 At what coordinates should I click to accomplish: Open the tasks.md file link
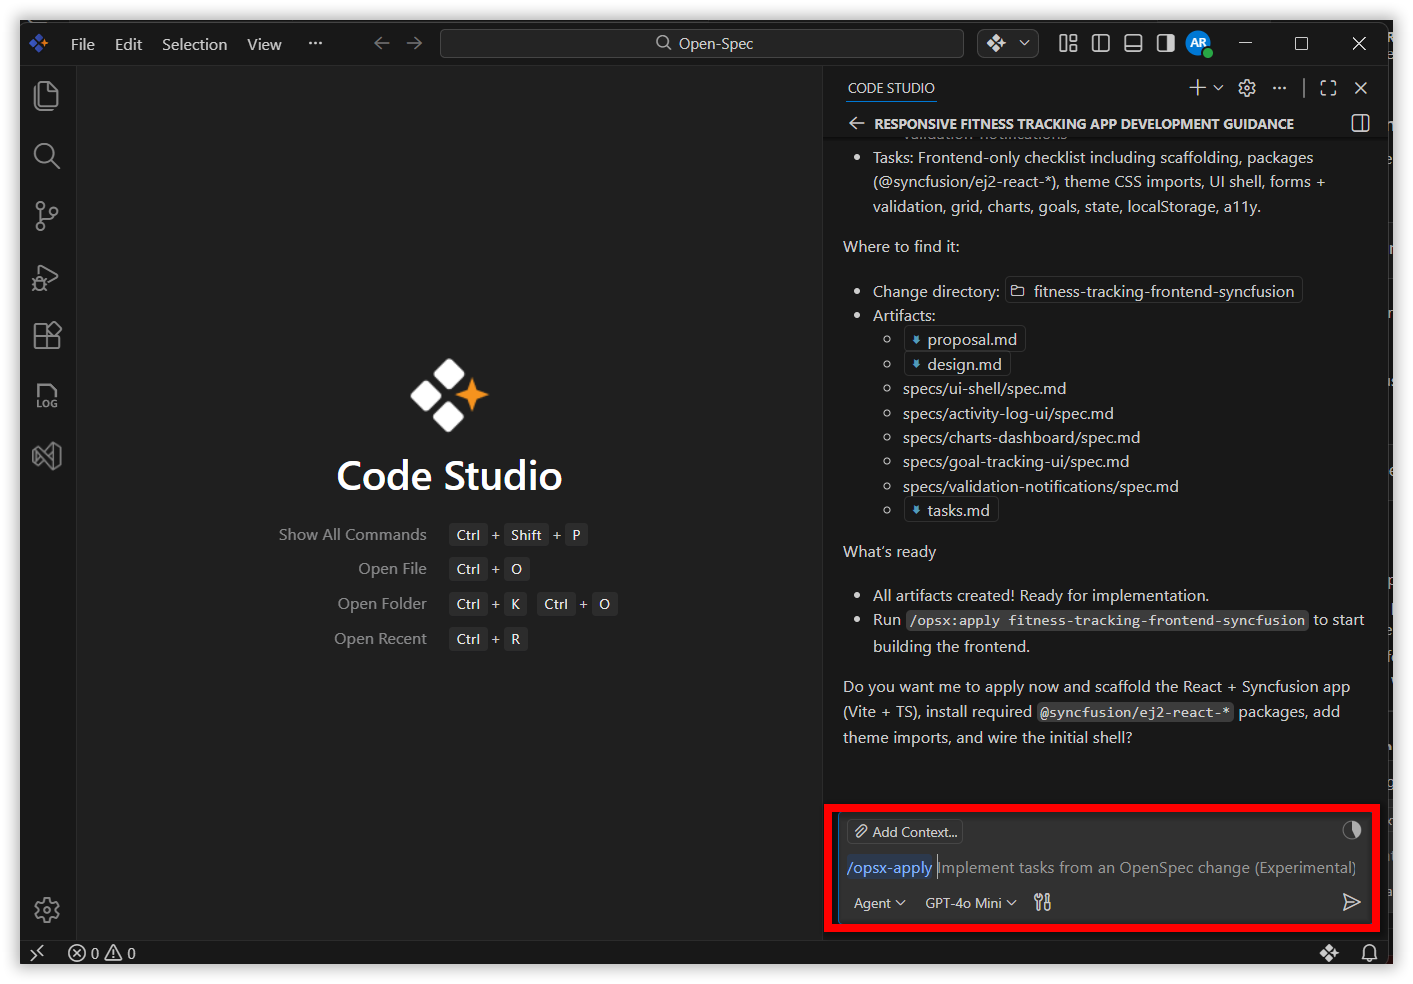pyautogui.click(x=950, y=510)
